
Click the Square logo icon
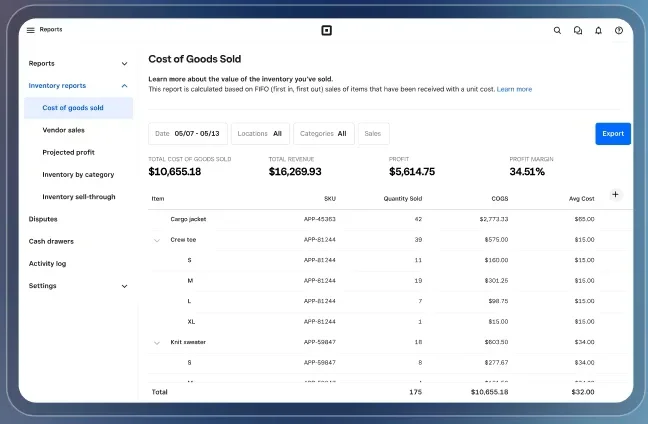click(326, 30)
